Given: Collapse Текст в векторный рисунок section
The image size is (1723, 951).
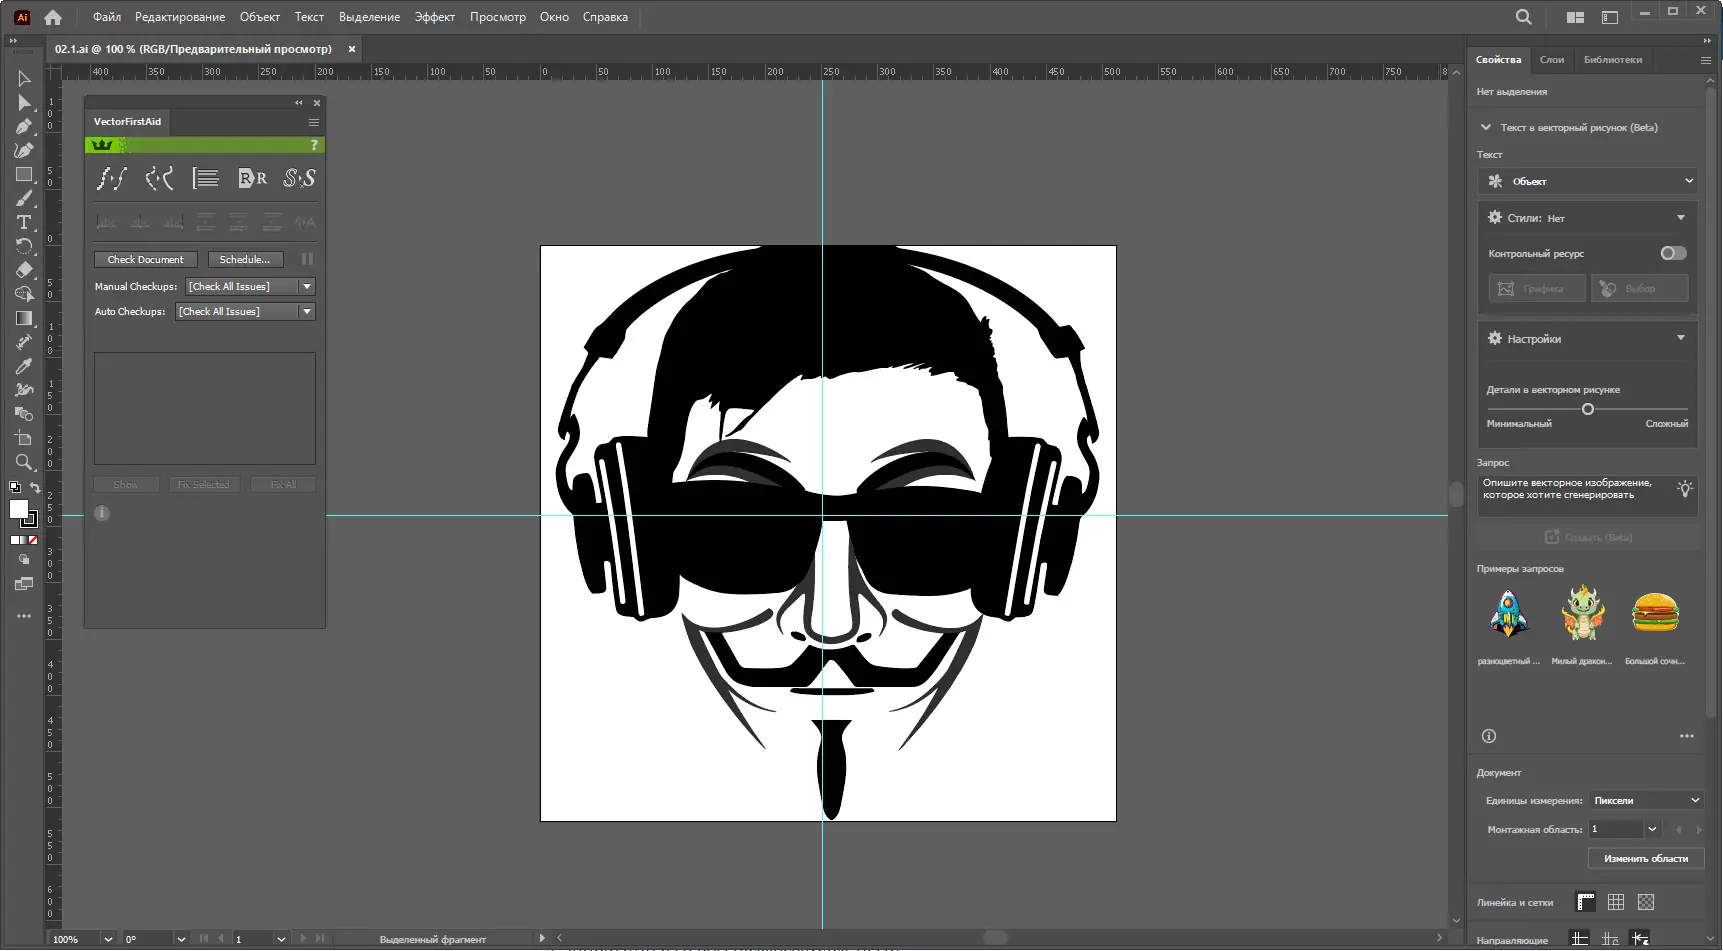Looking at the screenshot, I should tap(1486, 127).
